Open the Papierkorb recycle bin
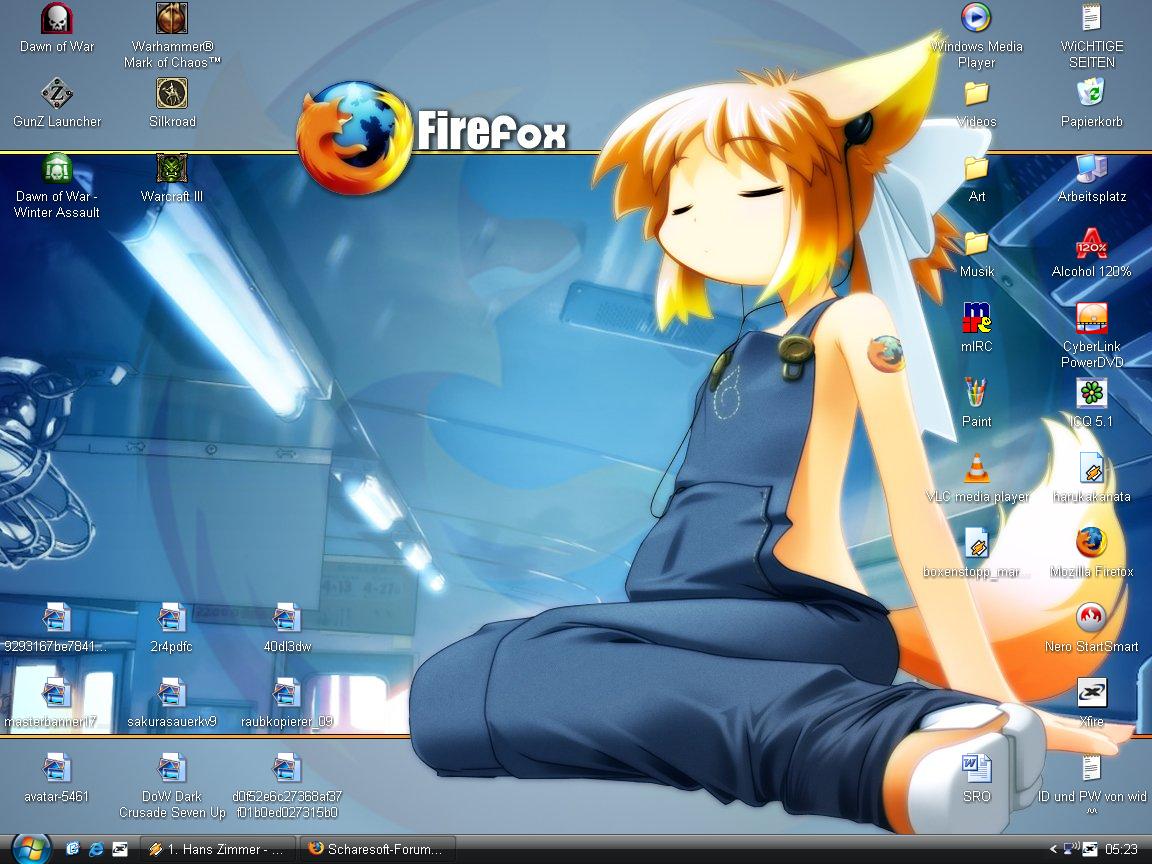This screenshot has height=864, width=1152. [x=1091, y=95]
